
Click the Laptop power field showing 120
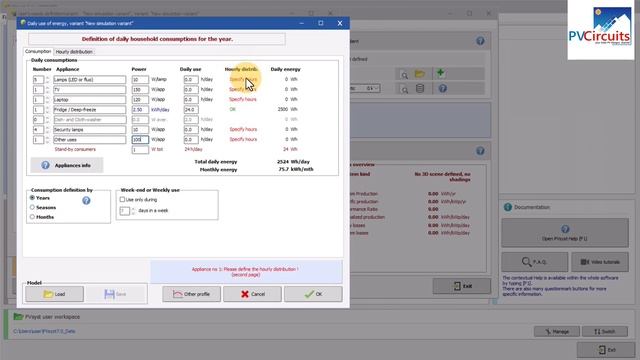coord(140,100)
